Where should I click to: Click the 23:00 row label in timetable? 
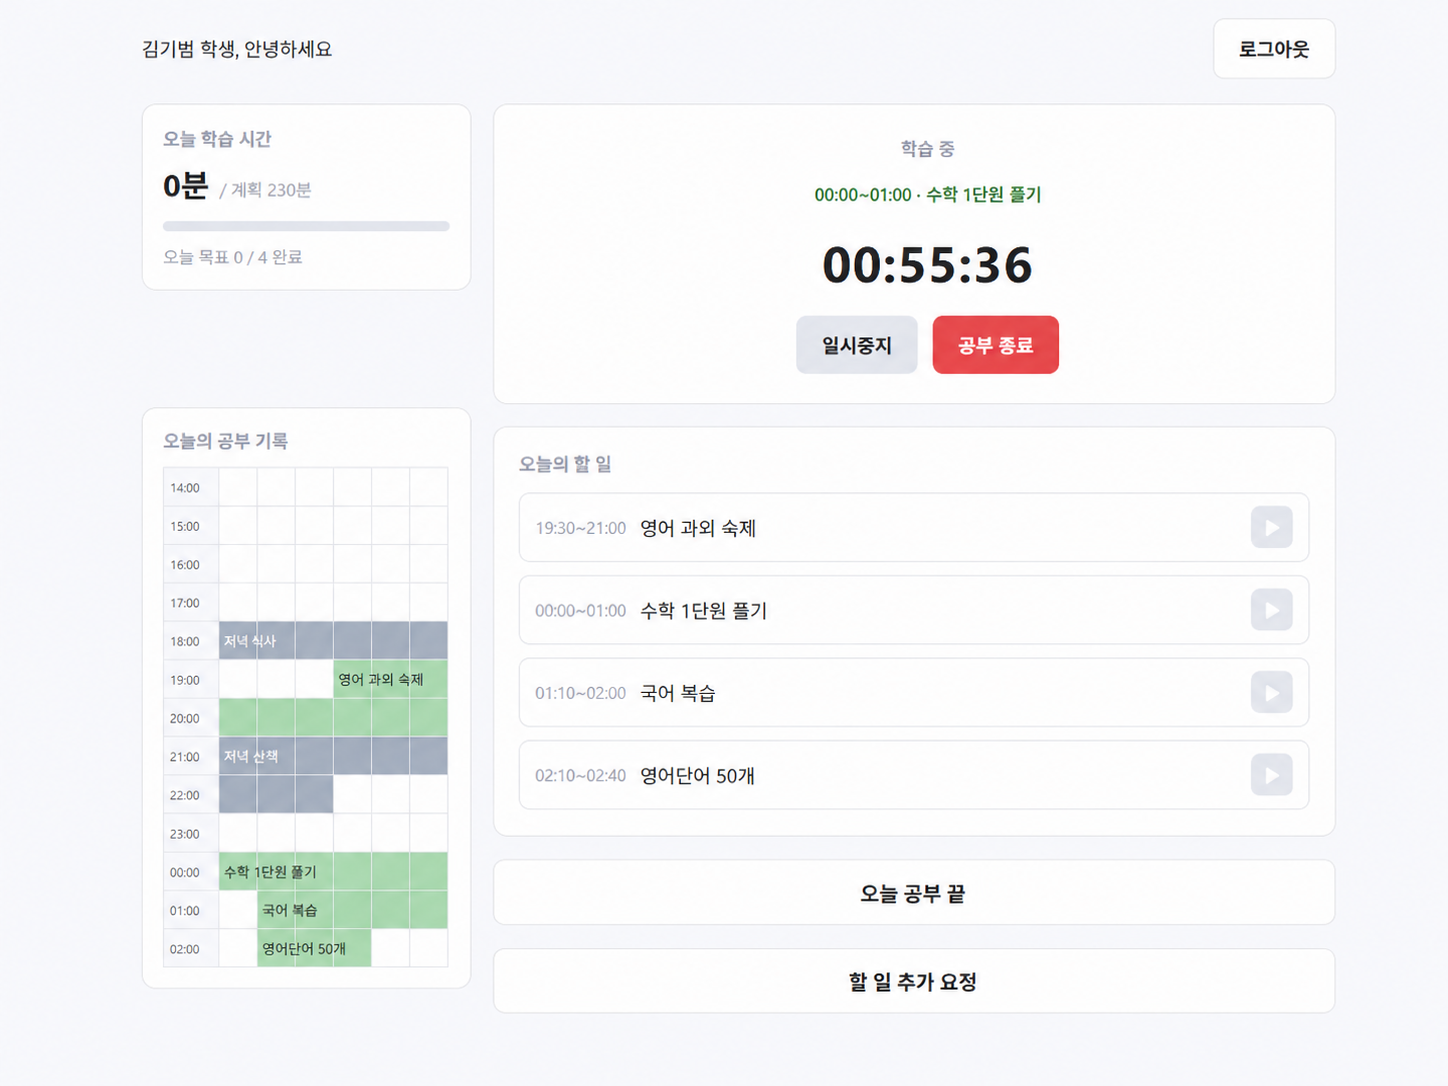coord(185,834)
